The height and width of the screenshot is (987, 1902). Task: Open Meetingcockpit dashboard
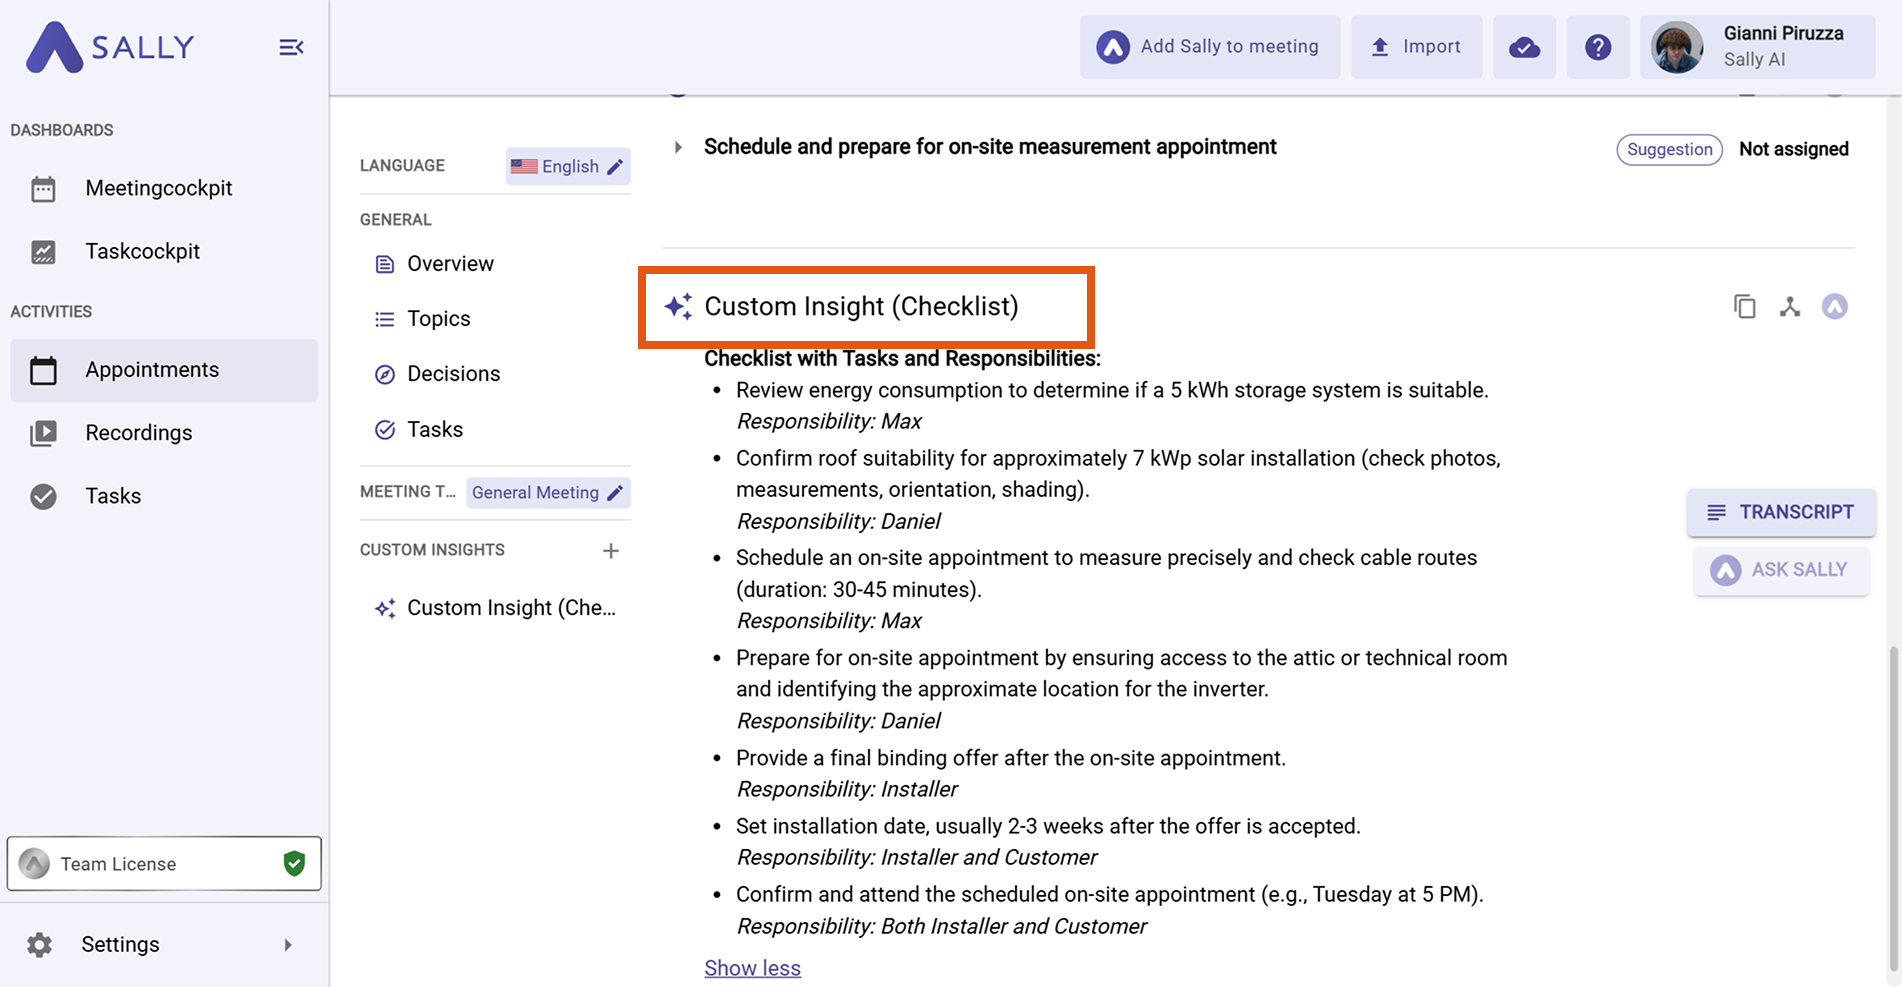click(x=158, y=188)
